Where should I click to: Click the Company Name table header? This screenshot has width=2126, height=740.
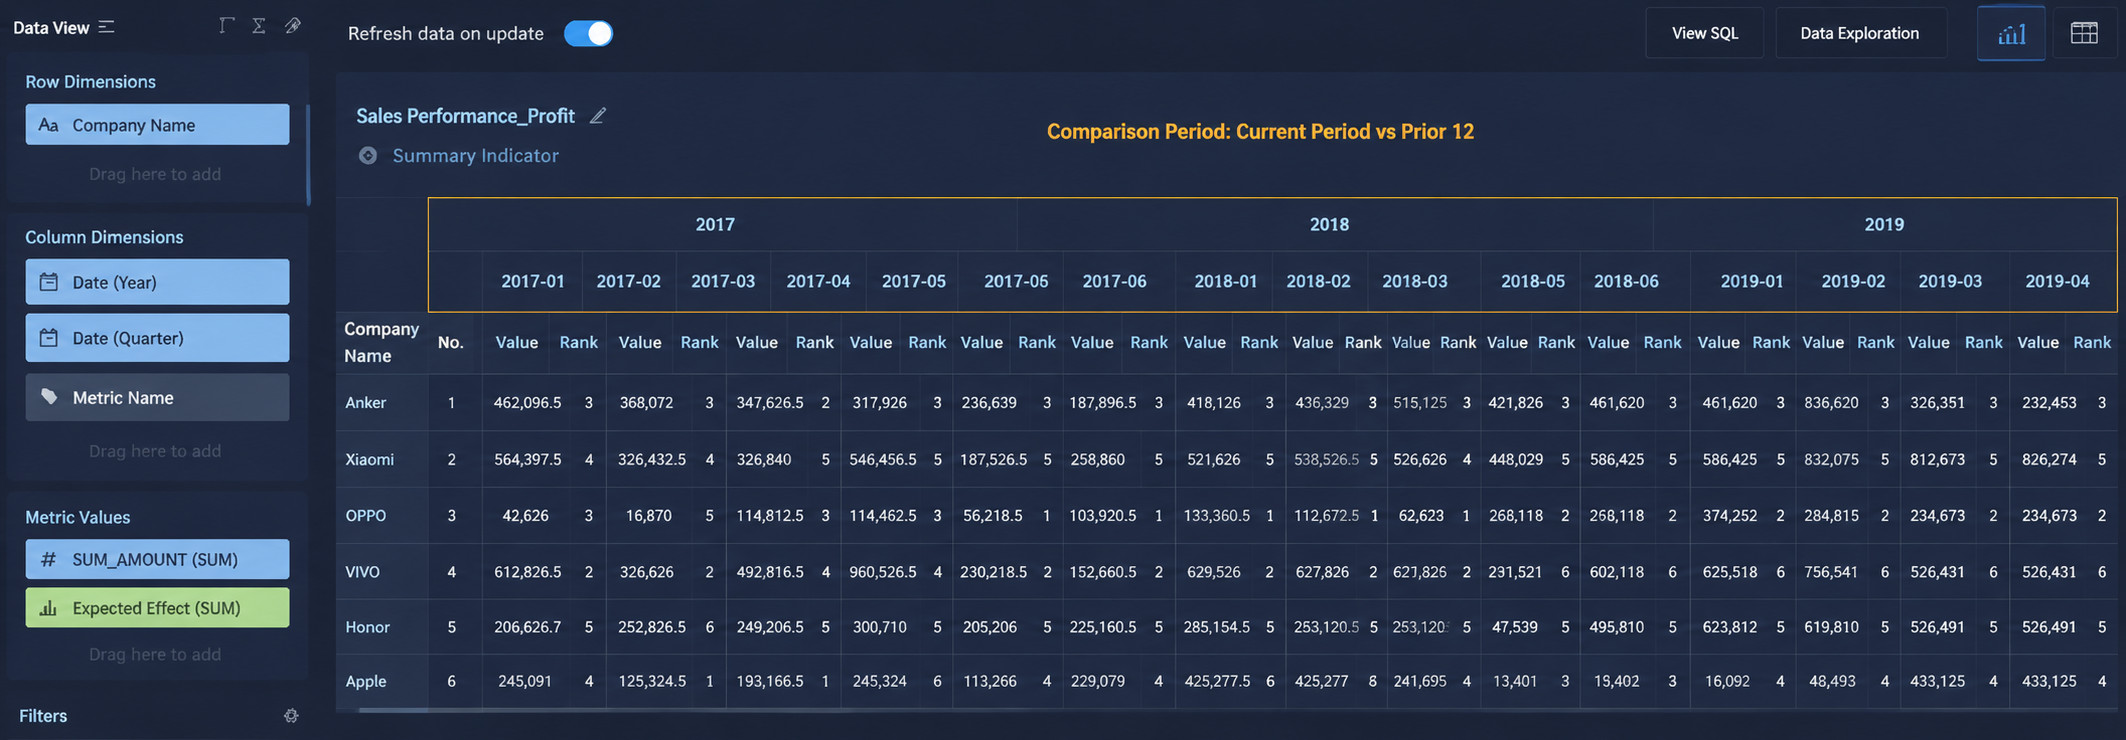381,342
